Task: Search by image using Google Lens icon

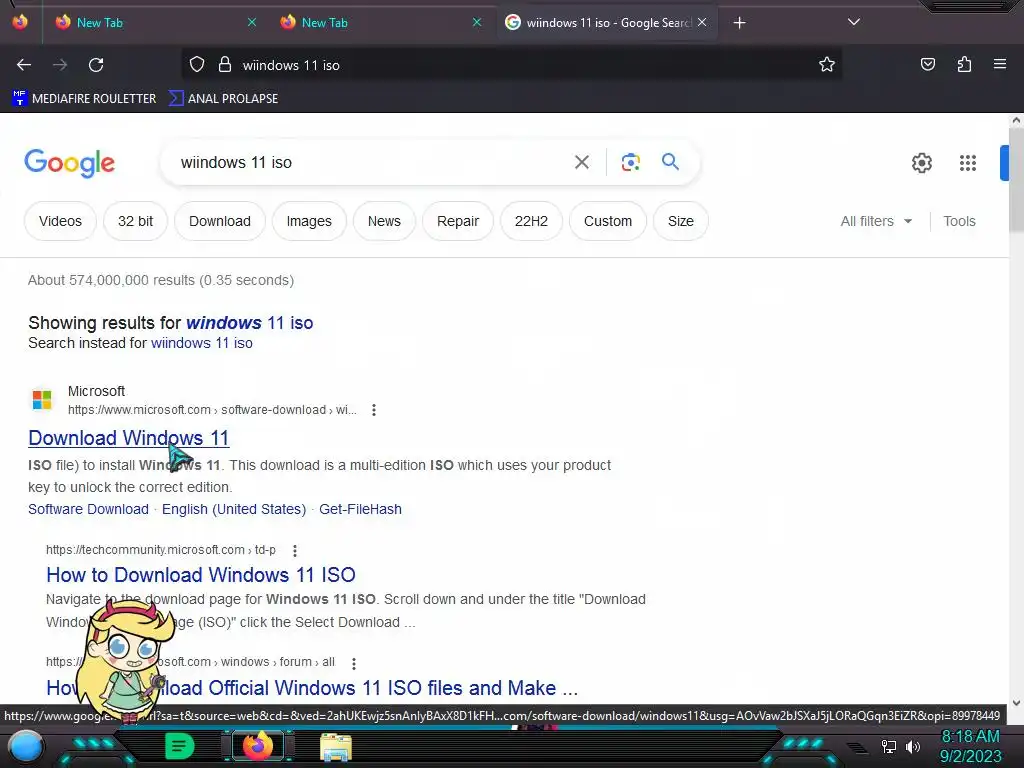Action: 630,162
